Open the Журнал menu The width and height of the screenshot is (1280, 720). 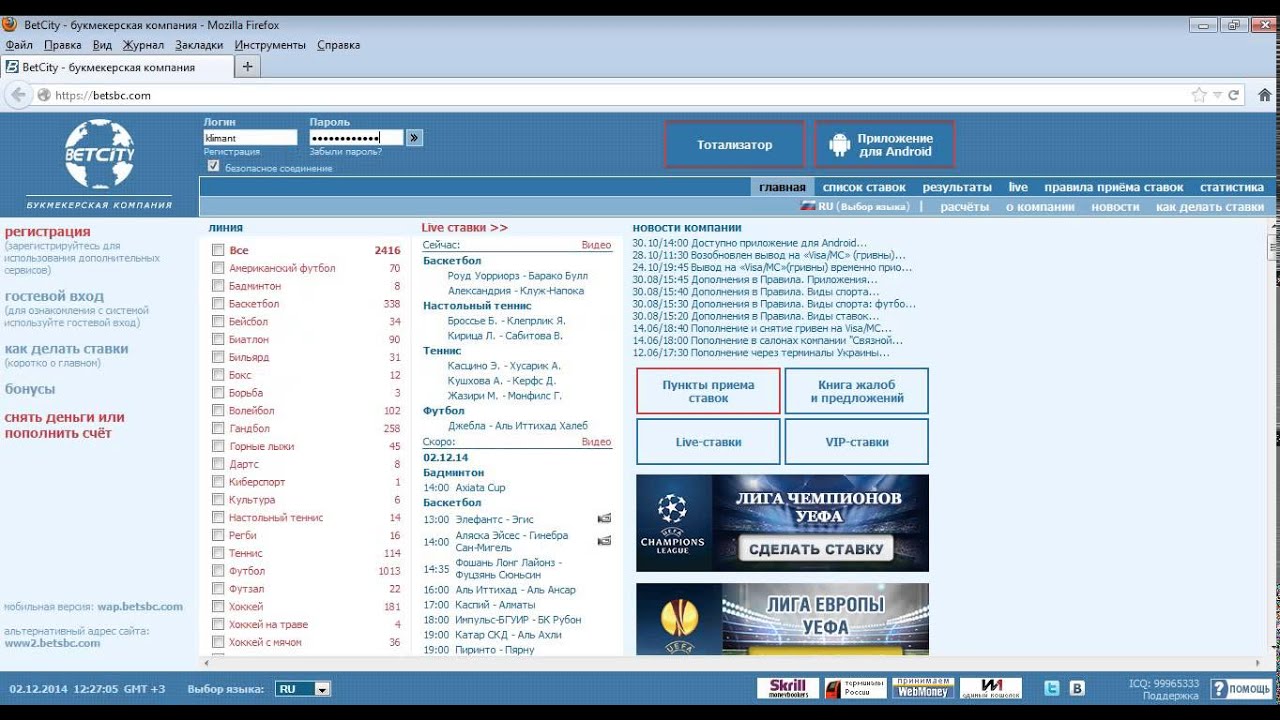[143, 45]
